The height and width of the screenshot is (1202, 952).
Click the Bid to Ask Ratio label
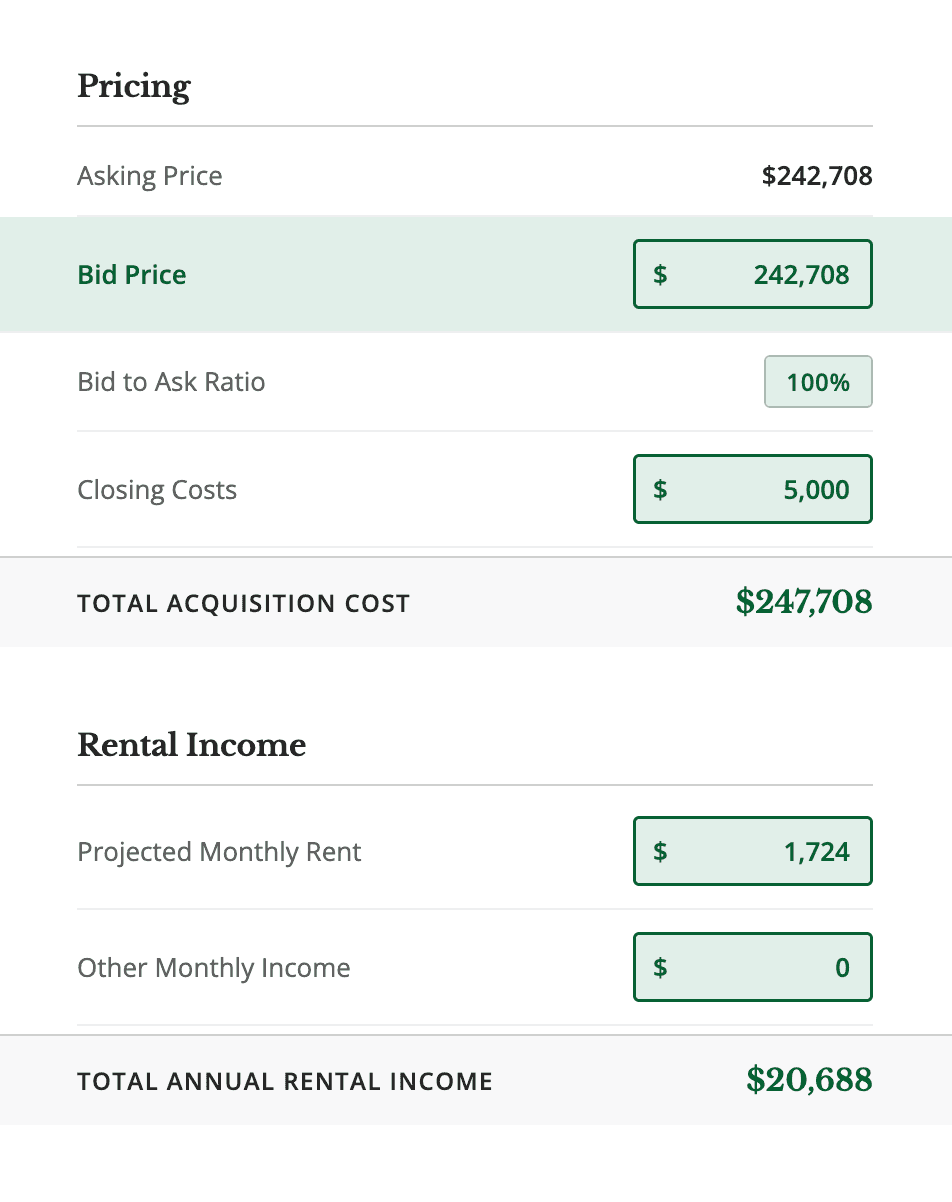[171, 382]
